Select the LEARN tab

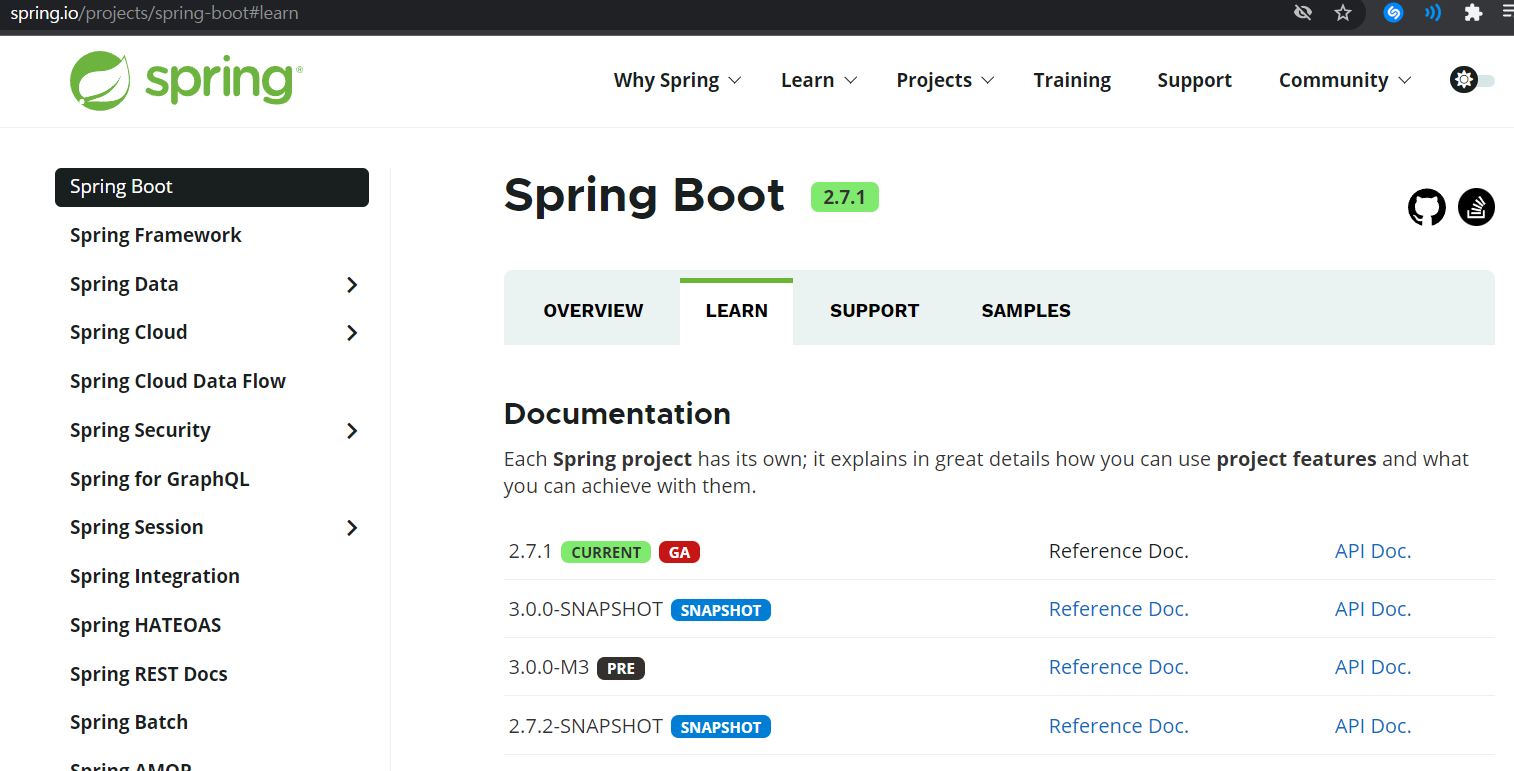tap(736, 311)
